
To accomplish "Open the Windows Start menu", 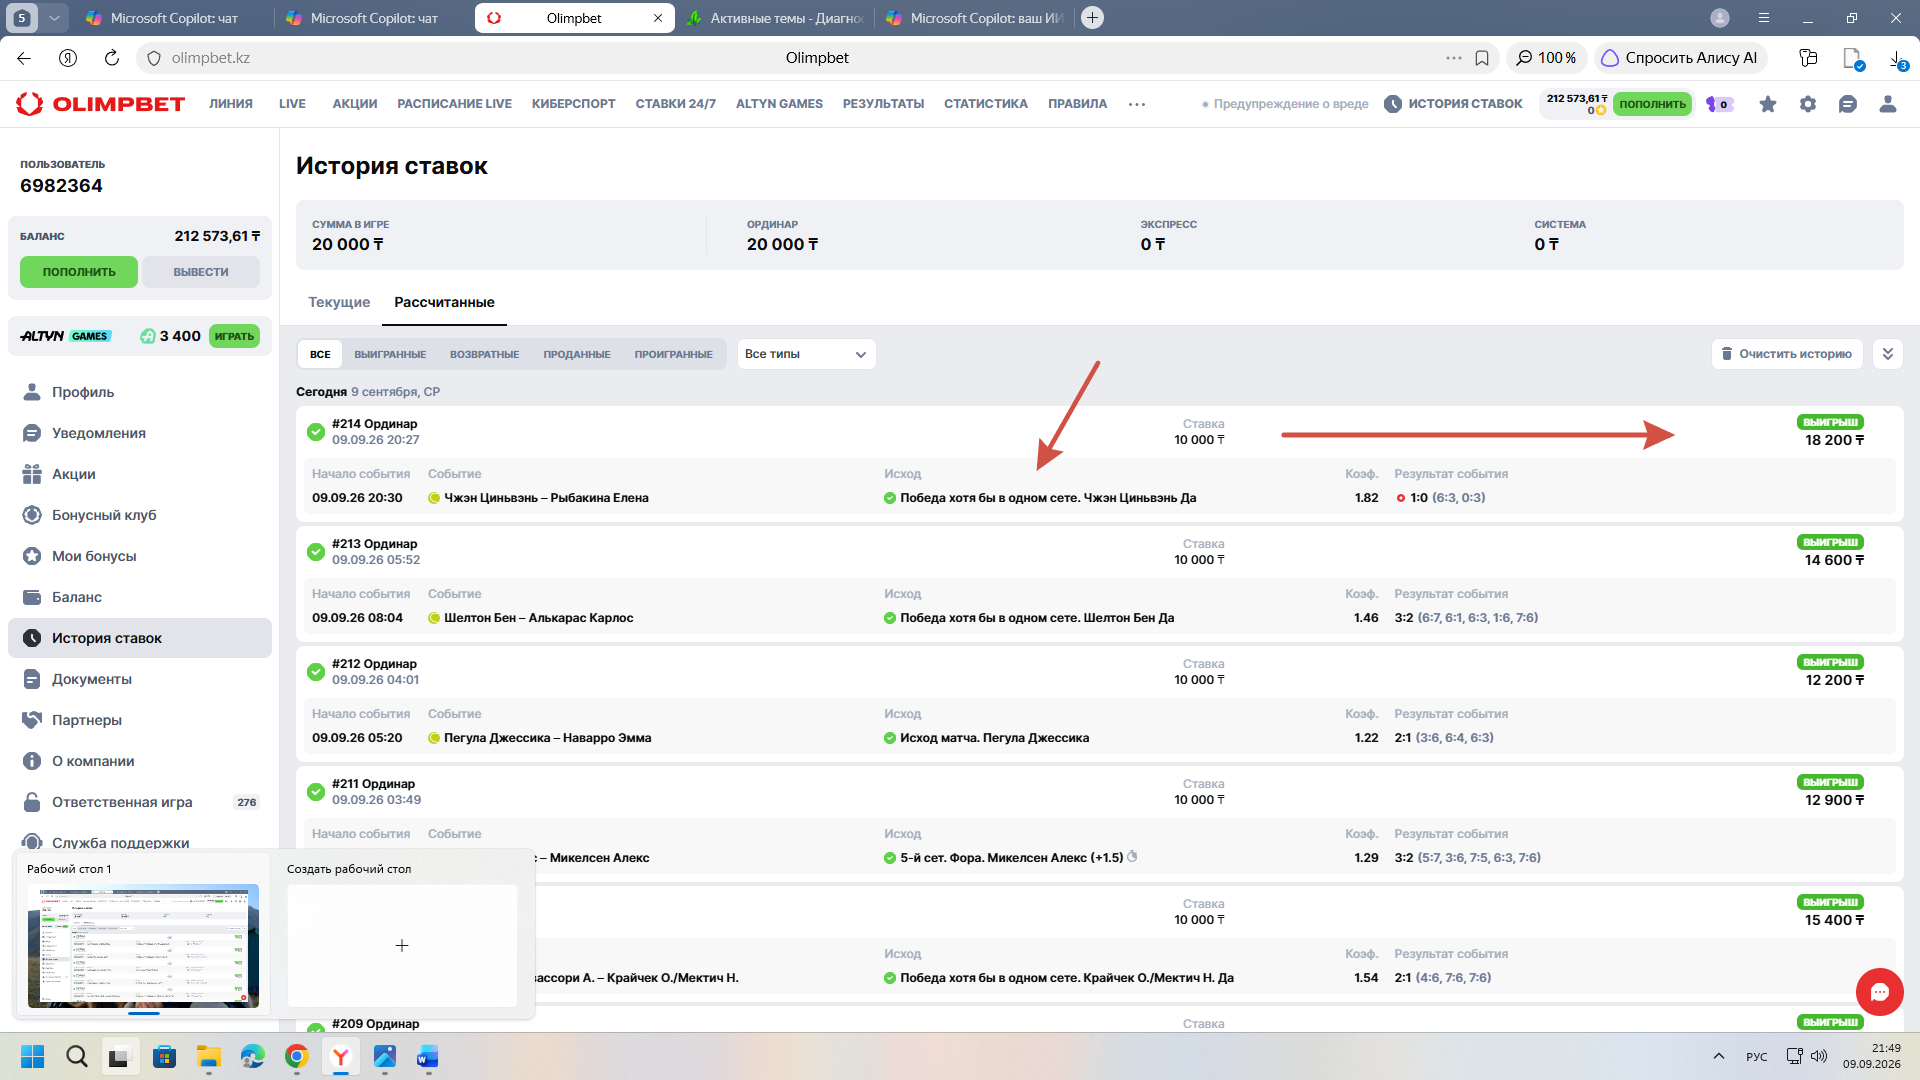I will tap(33, 1057).
